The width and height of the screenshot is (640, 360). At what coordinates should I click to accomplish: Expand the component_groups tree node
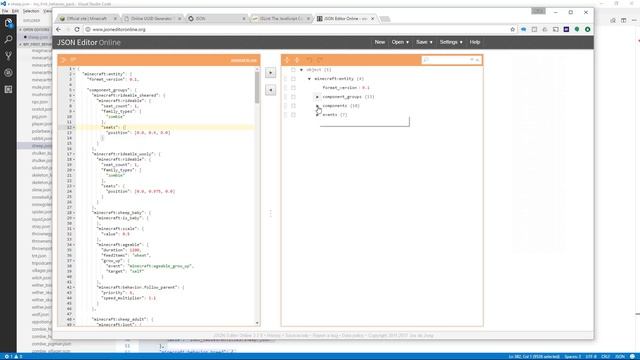[317, 97]
